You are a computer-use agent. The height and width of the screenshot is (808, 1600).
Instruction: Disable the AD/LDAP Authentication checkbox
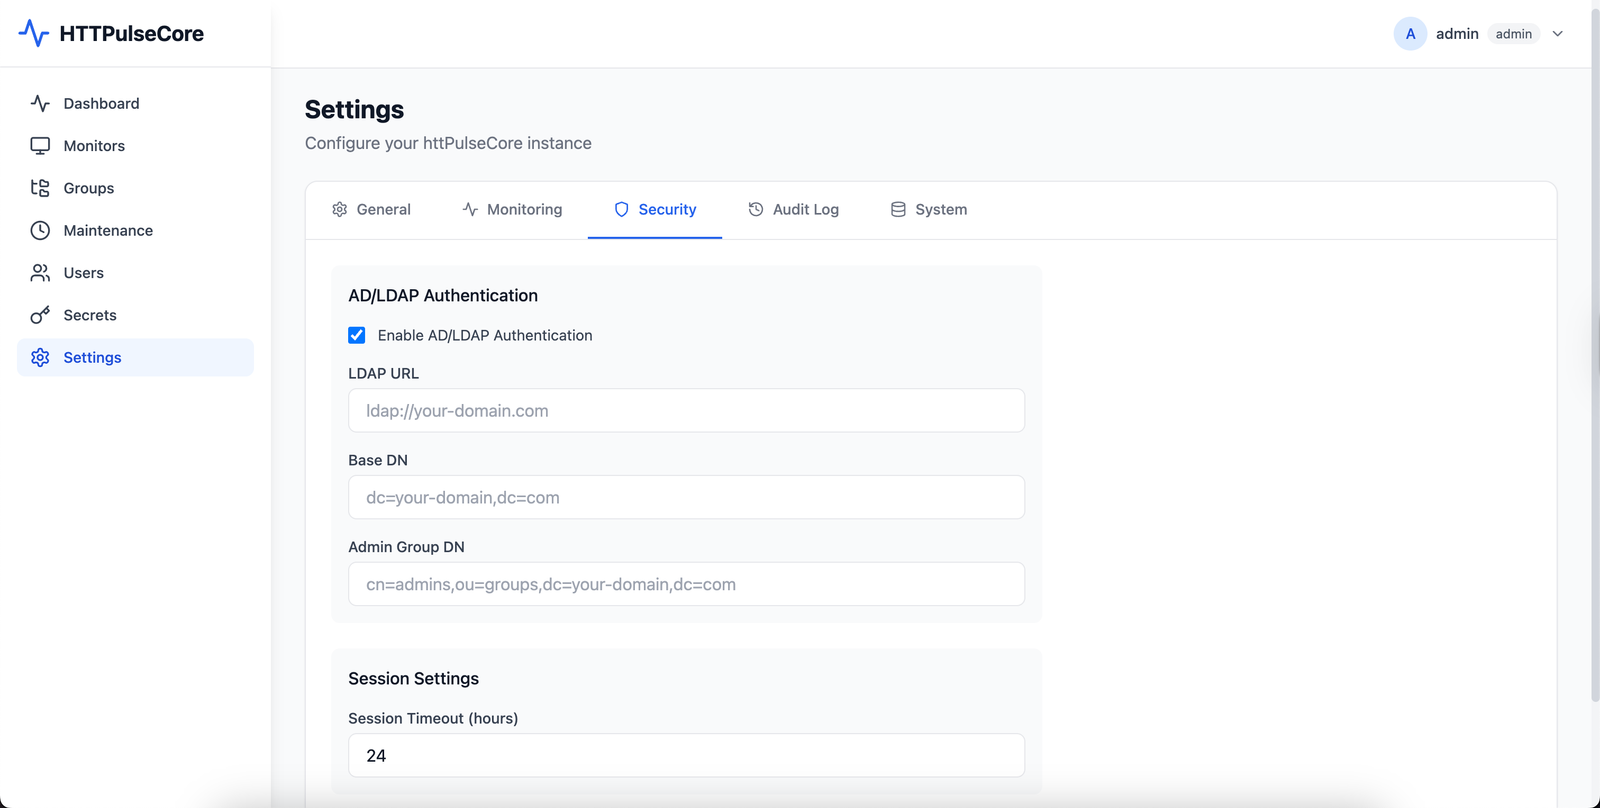(357, 335)
